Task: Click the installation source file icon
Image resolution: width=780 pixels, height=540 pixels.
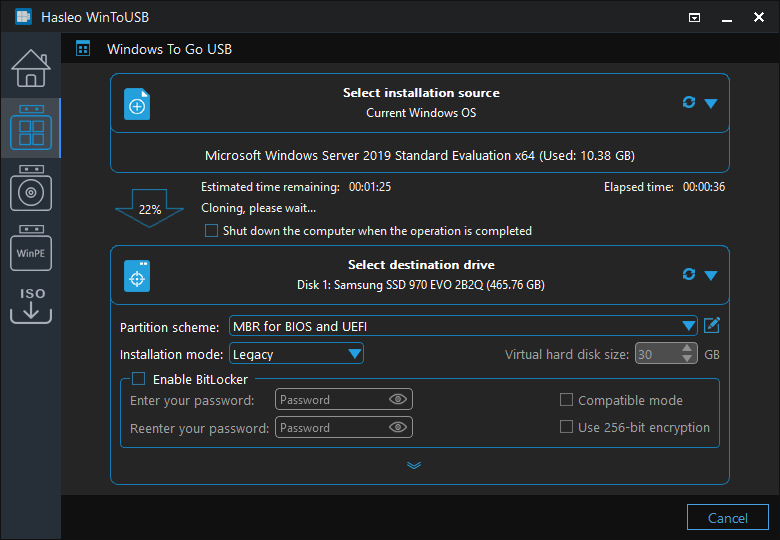Action: tap(137, 104)
